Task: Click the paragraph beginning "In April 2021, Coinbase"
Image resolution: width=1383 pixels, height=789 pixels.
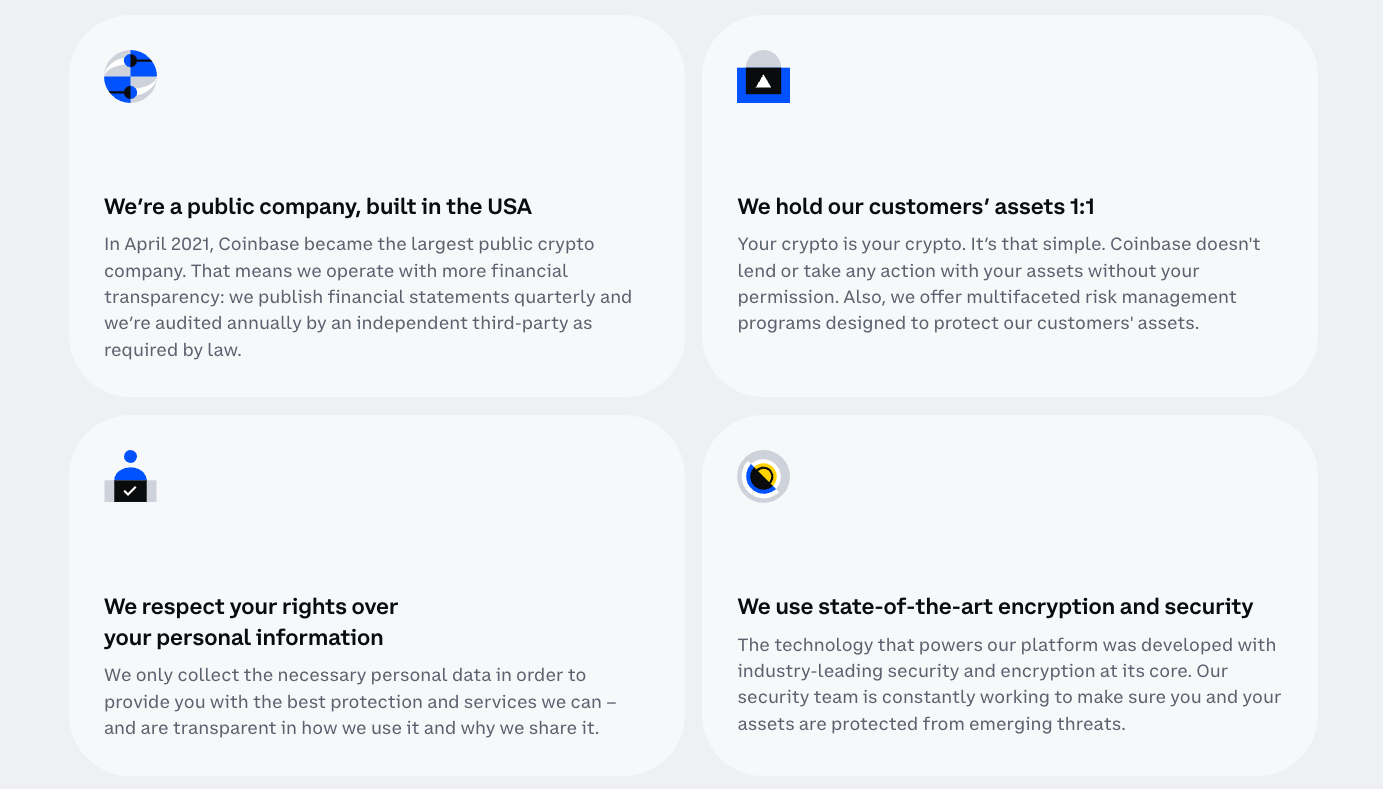Action: click(367, 297)
